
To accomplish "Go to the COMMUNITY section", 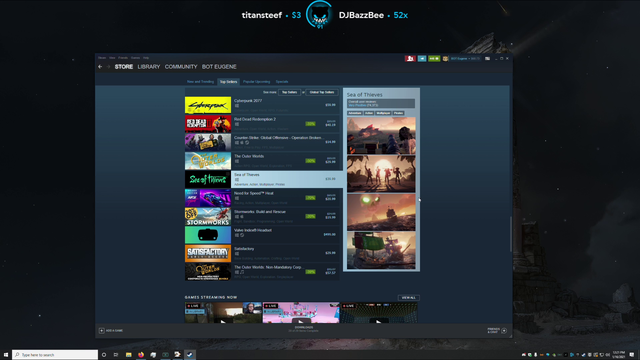I will [x=181, y=67].
